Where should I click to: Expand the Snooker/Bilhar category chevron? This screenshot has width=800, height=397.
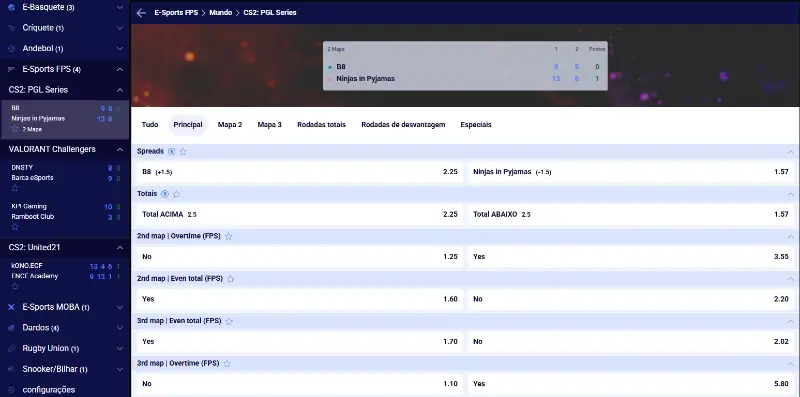[x=120, y=369]
